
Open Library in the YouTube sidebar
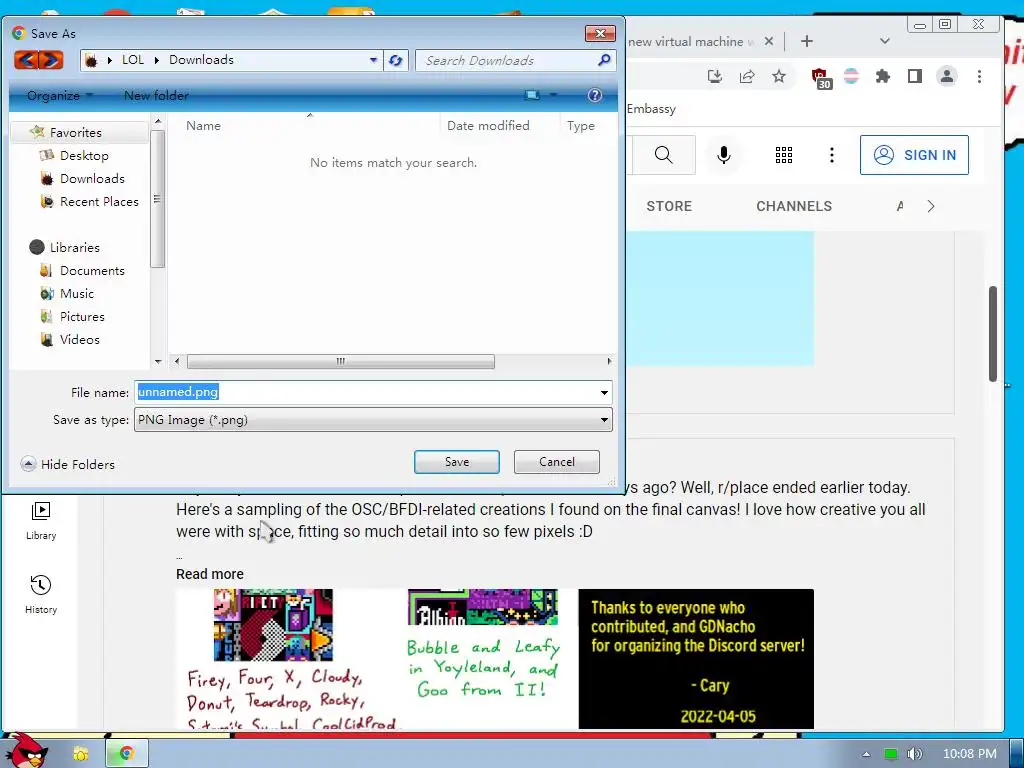40,520
